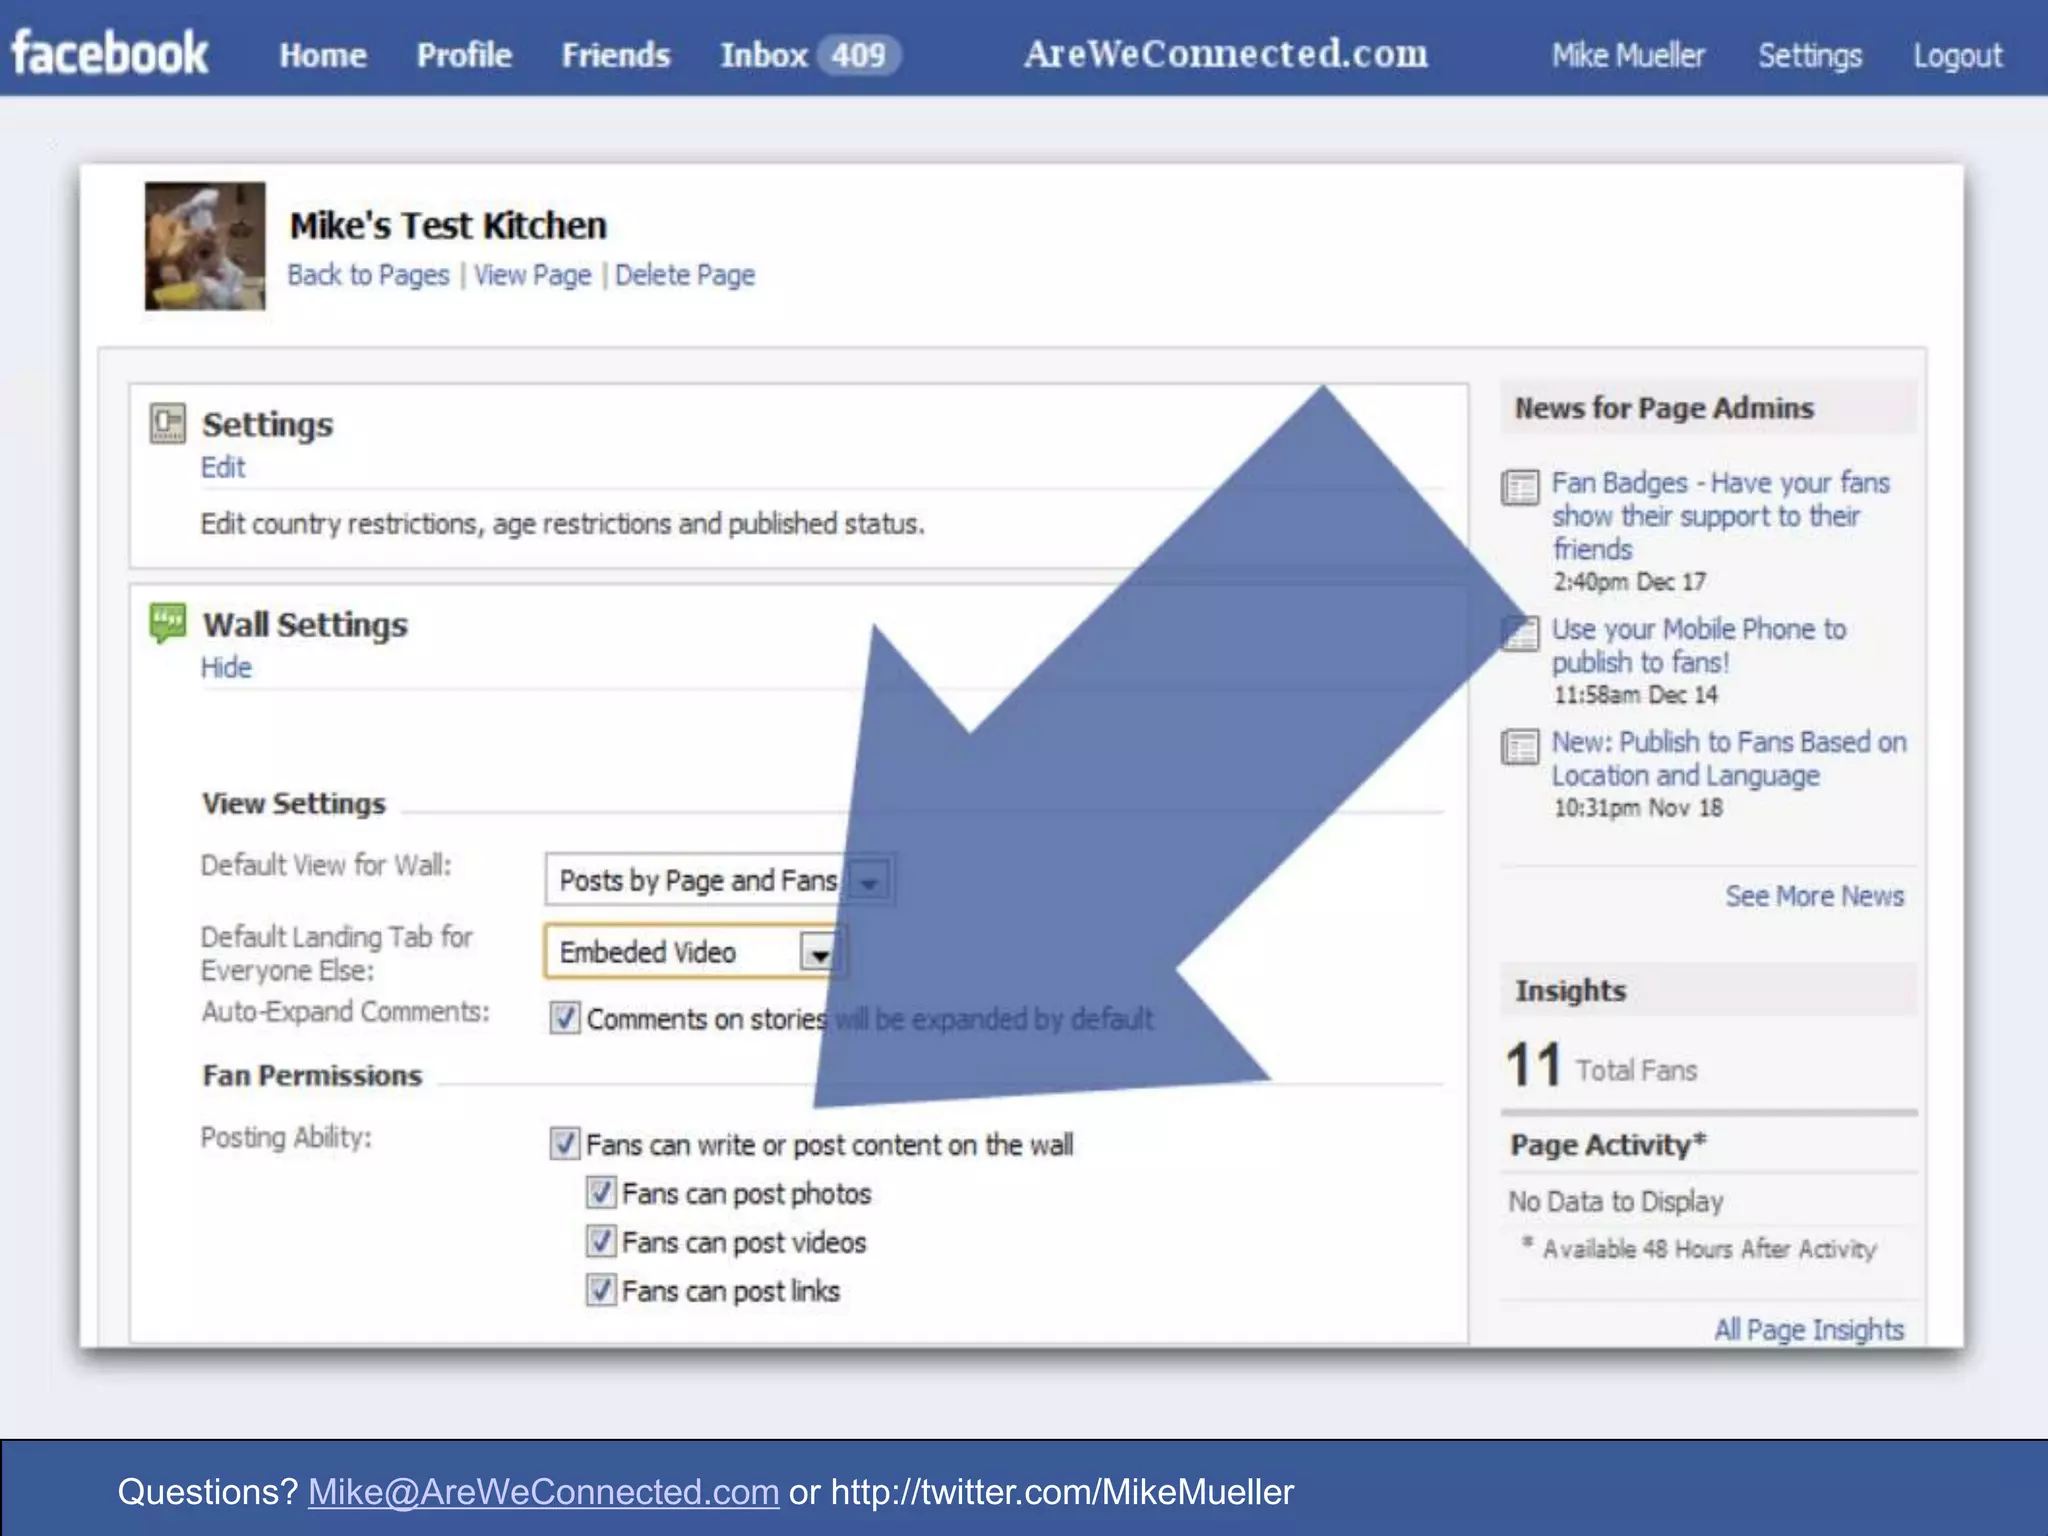Uncheck Fans can post videos option
This screenshot has height=1536, width=2048.
601,1241
